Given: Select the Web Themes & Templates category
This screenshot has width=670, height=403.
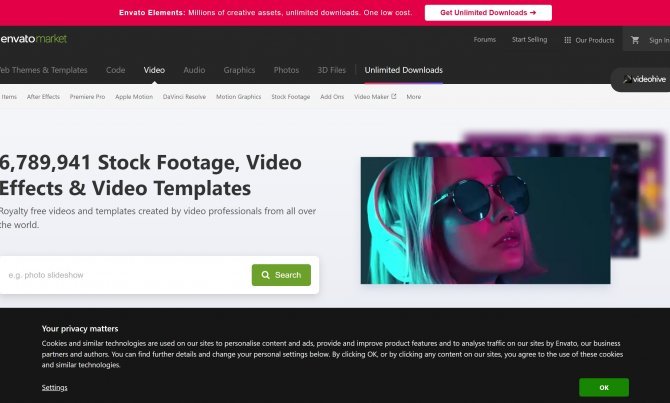Looking at the screenshot, I should click(x=43, y=70).
